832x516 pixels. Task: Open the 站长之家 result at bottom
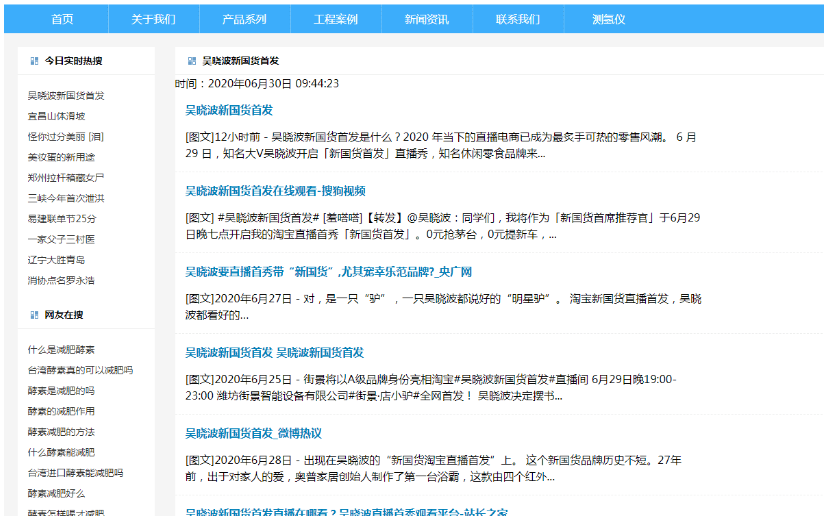click(x=346, y=512)
